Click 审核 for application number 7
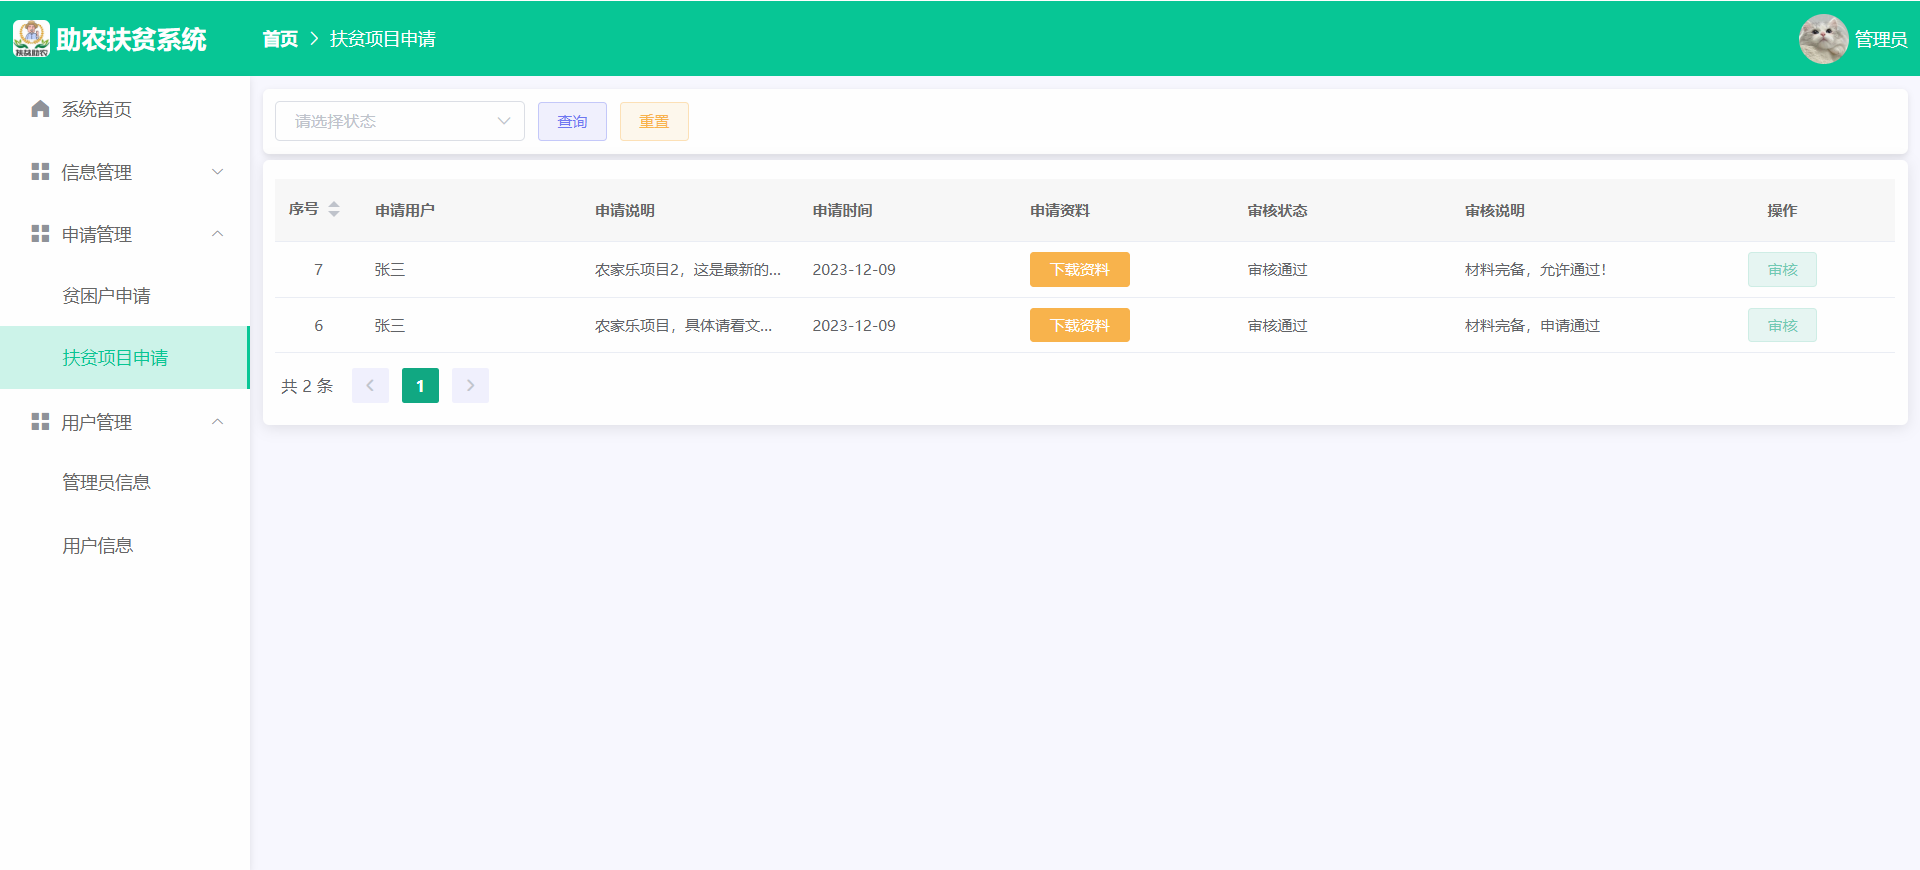 pos(1782,270)
